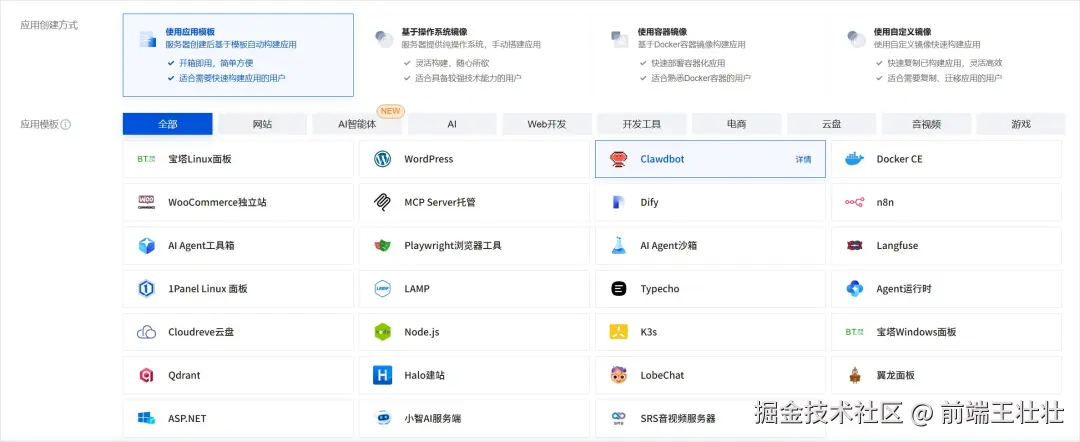
Task: Click the info icon beside 应用模板
Action: [66, 125]
